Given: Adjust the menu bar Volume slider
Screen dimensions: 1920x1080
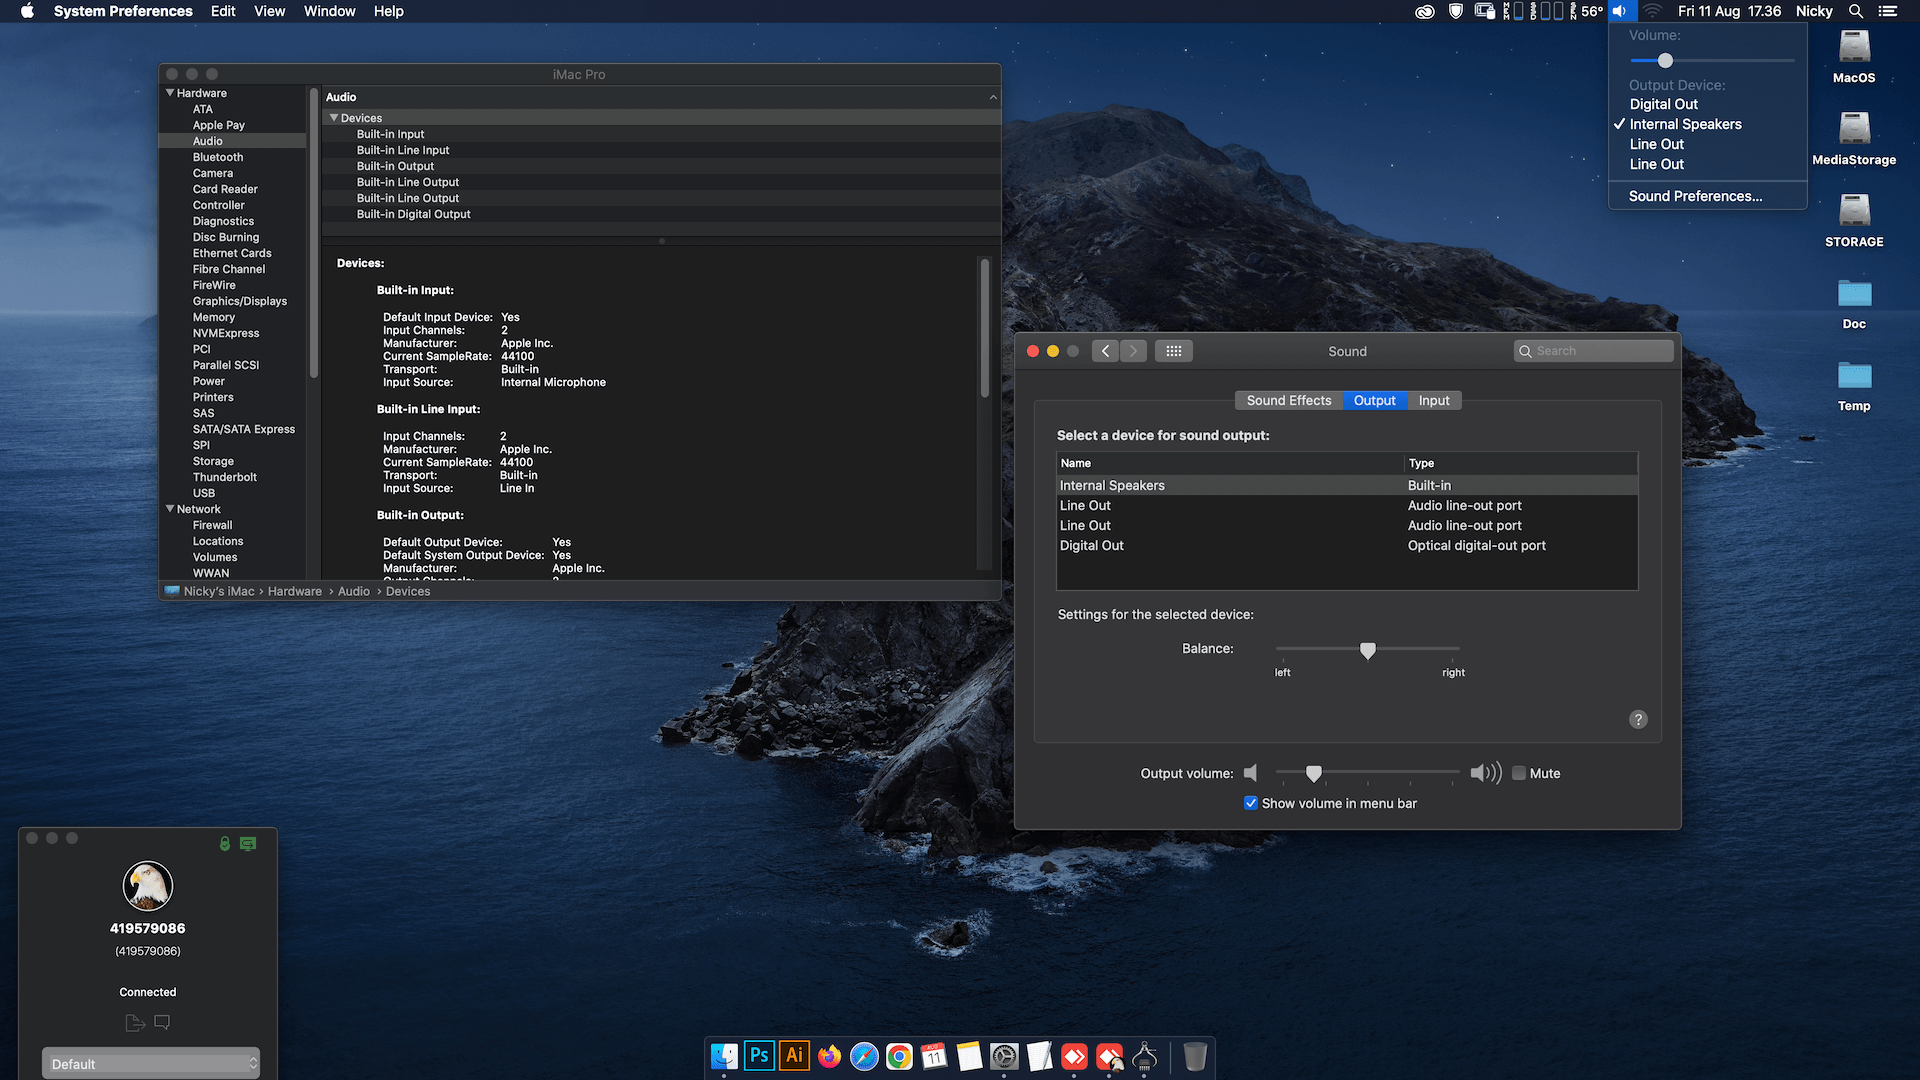Looking at the screenshot, I should click(x=1665, y=61).
